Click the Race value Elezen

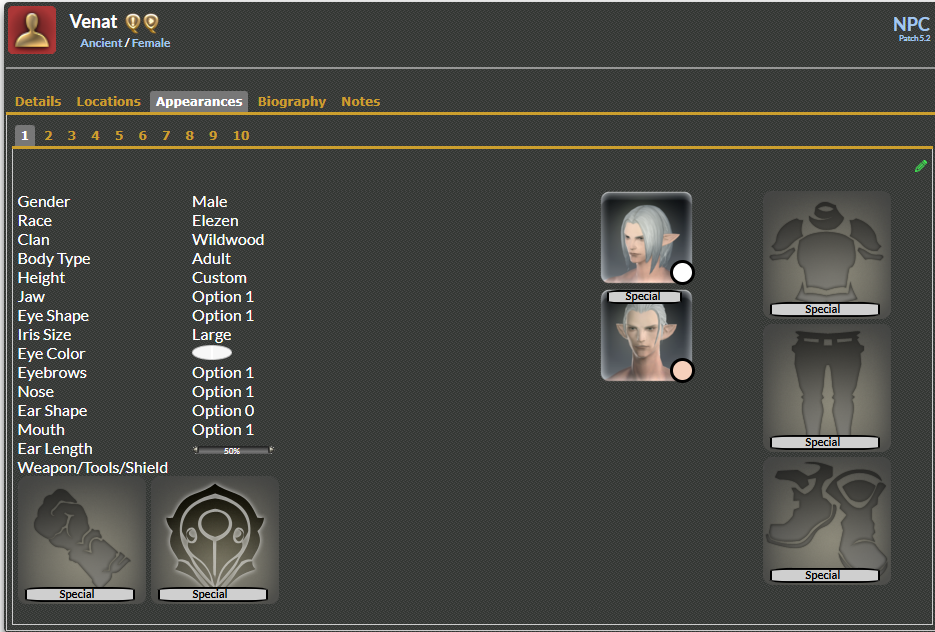[x=215, y=221]
